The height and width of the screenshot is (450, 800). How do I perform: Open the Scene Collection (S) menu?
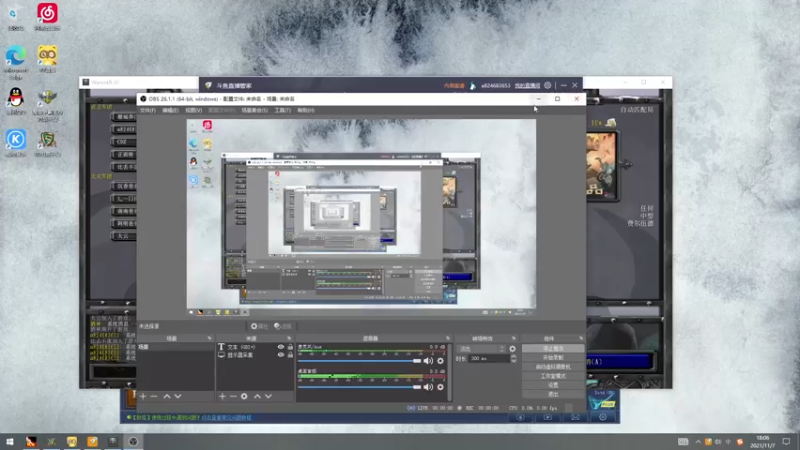[255, 110]
